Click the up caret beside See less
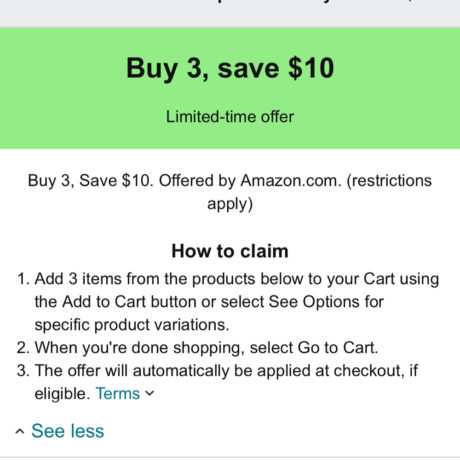The height and width of the screenshot is (460, 460). tap(20, 431)
